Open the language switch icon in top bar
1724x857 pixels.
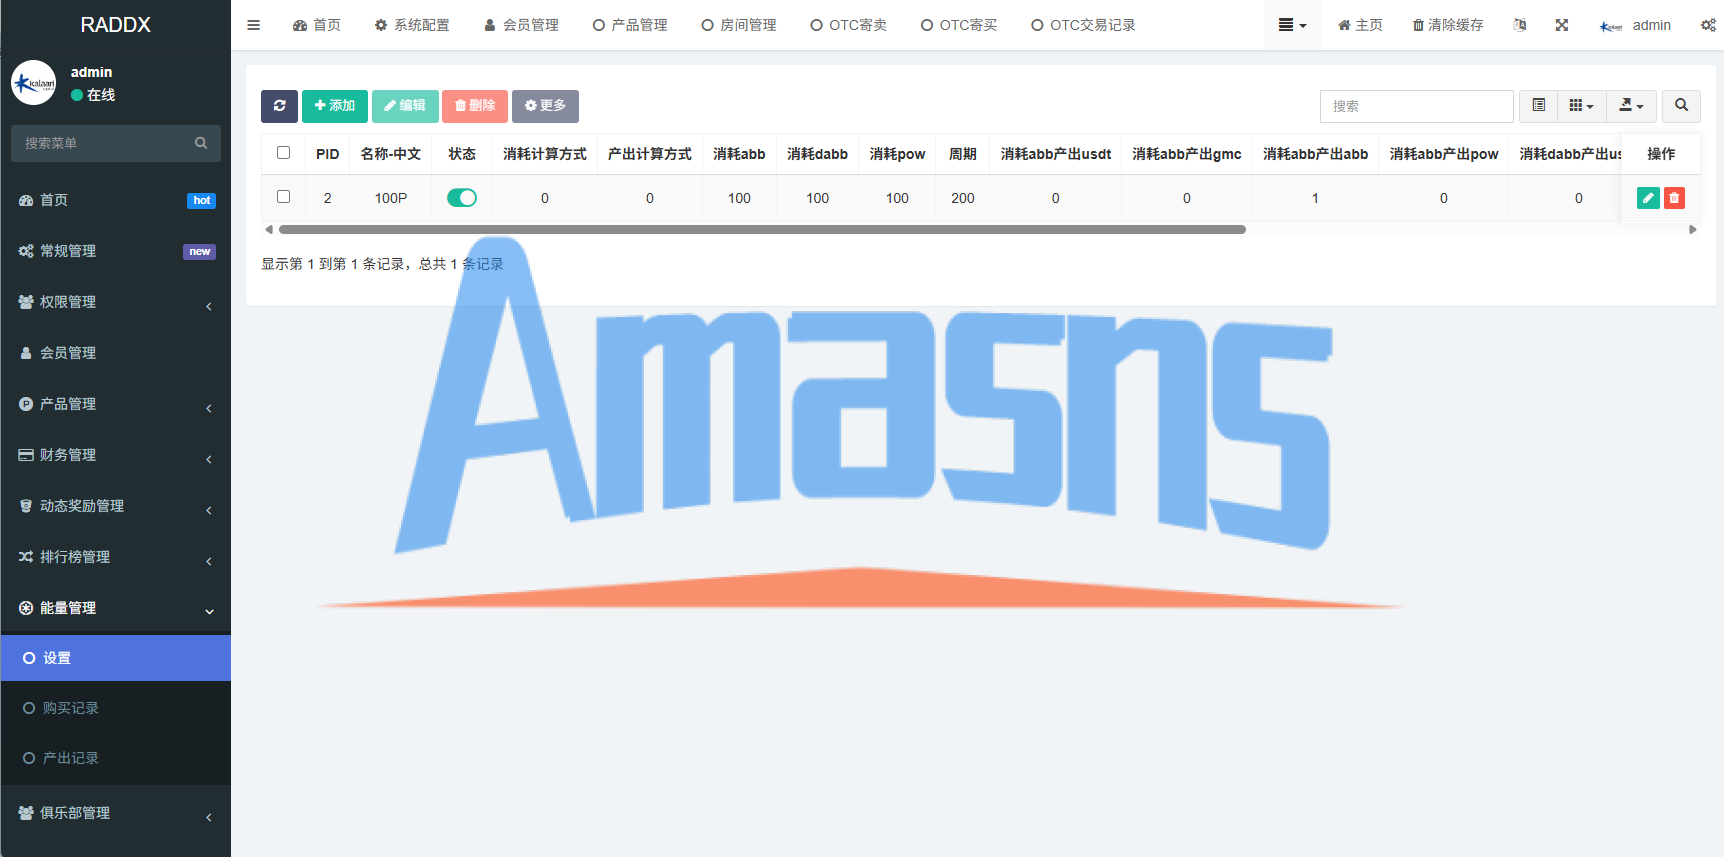1520,25
